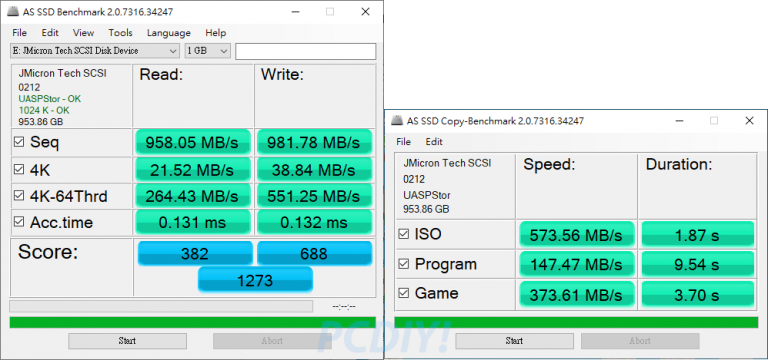Screen dimensions: 768x360
Task: Click the Game speed 373.61 MB/s
Action: point(576,294)
